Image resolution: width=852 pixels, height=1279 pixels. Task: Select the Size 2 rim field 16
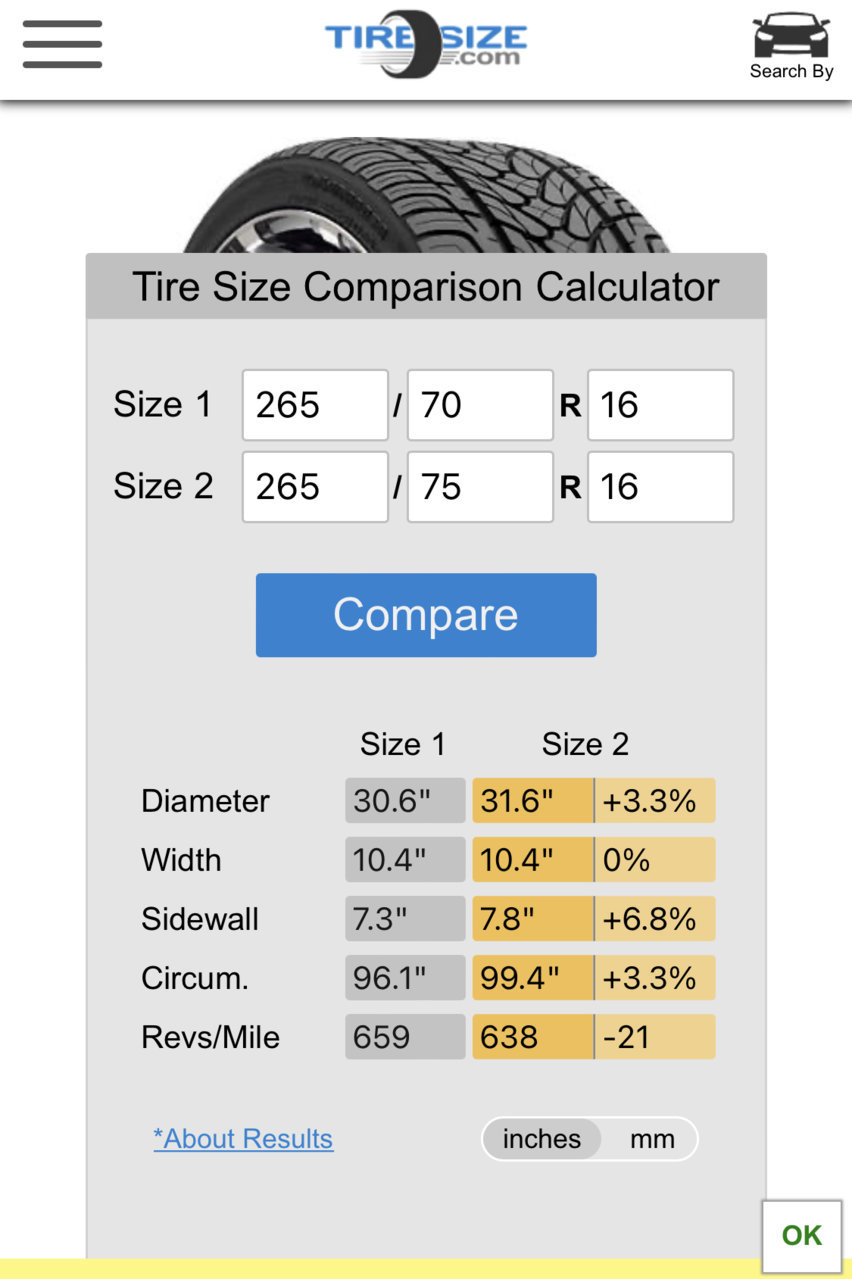660,487
